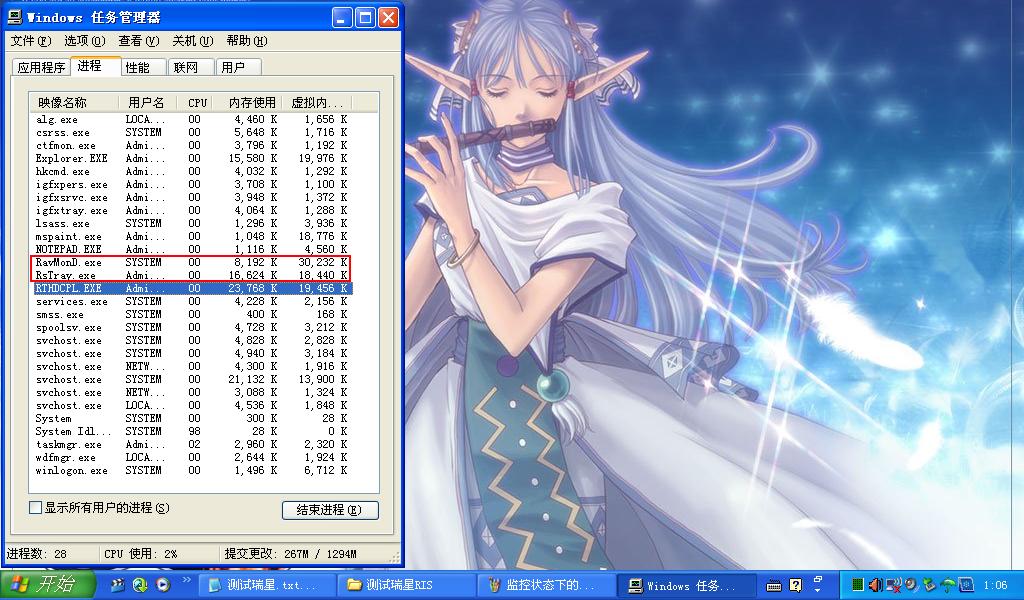Select the csrss.exe process row
This screenshot has height=600, width=1024.
pos(193,133)
